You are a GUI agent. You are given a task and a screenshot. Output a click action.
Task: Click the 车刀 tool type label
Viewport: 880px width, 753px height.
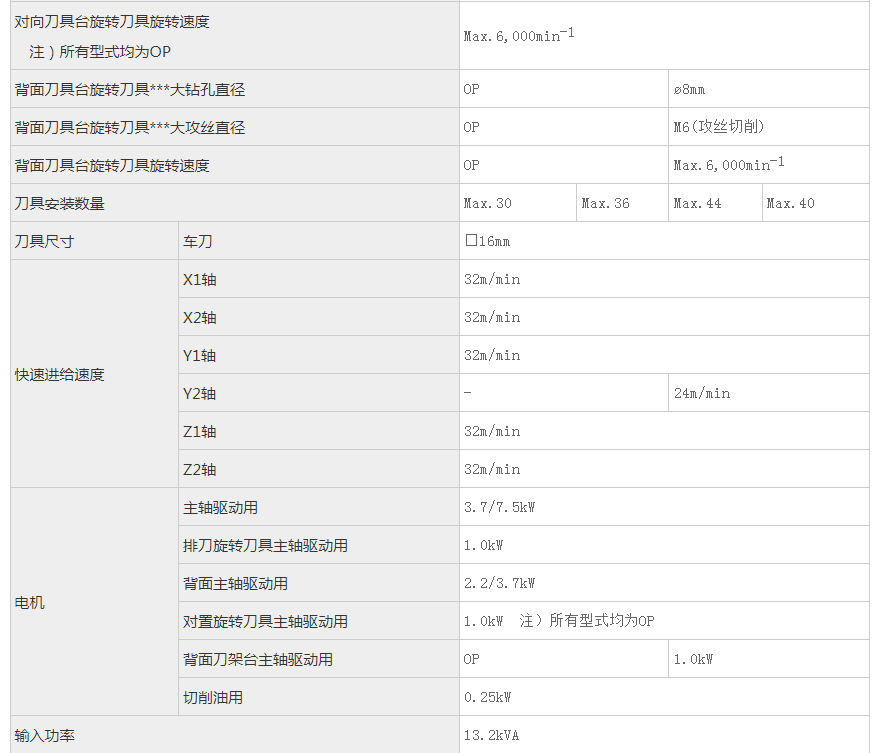click(x=198, y=241)
